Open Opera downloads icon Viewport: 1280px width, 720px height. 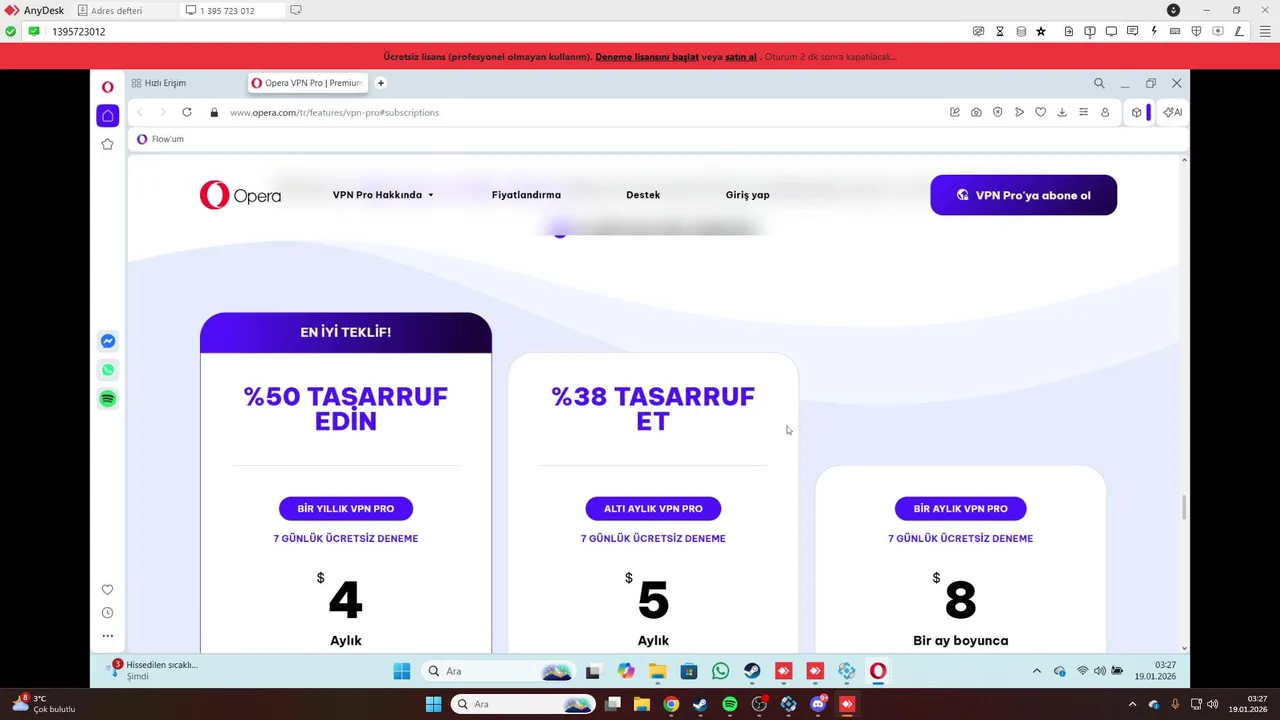(x=1062, y=112)
